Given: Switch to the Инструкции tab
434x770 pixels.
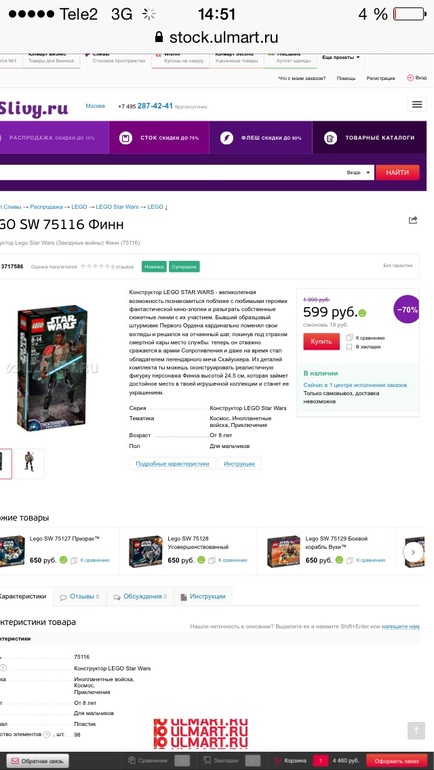Looking at the screenshot, I should coord(203,597).
